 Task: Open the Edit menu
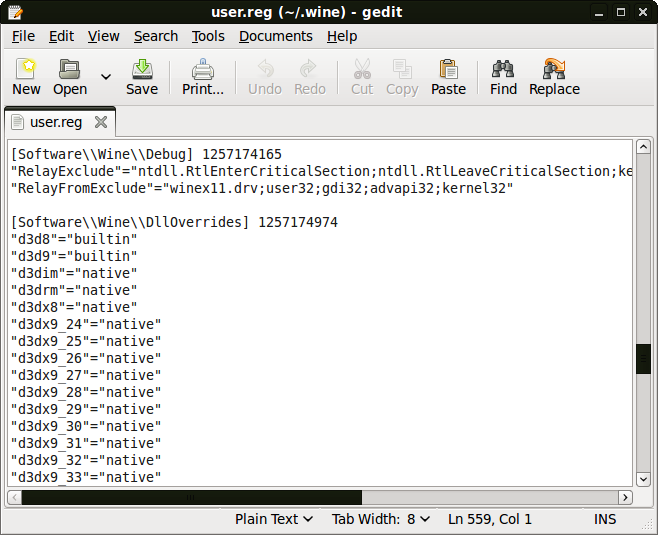tap(61, 37)
